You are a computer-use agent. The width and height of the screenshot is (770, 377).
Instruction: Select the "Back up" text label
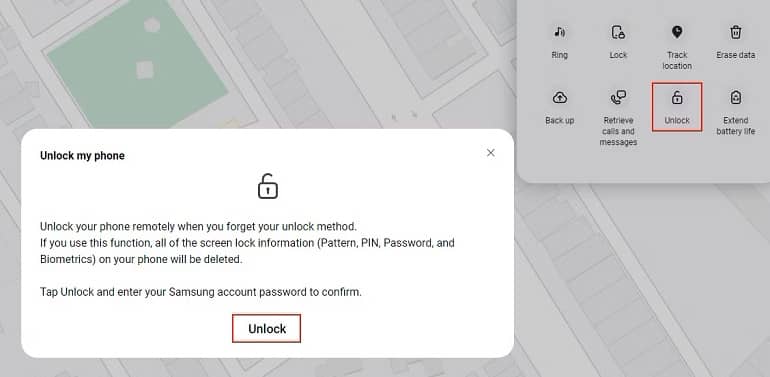(559, 120)
